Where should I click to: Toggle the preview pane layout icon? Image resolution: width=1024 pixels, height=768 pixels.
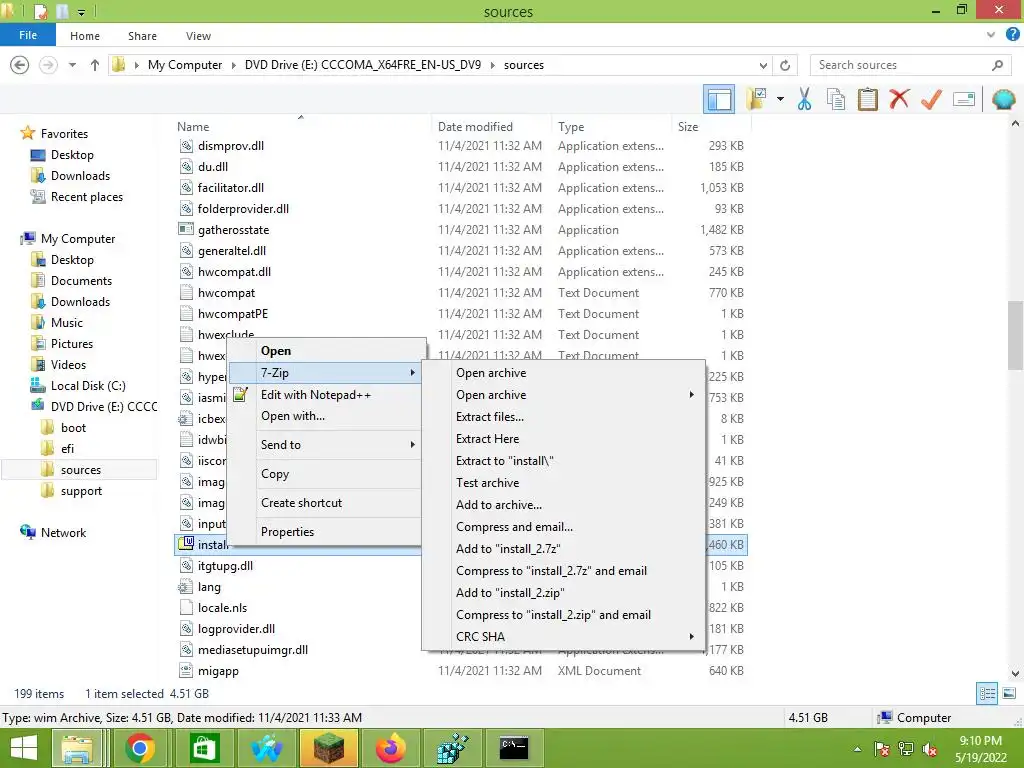click(x=719, y=99)
